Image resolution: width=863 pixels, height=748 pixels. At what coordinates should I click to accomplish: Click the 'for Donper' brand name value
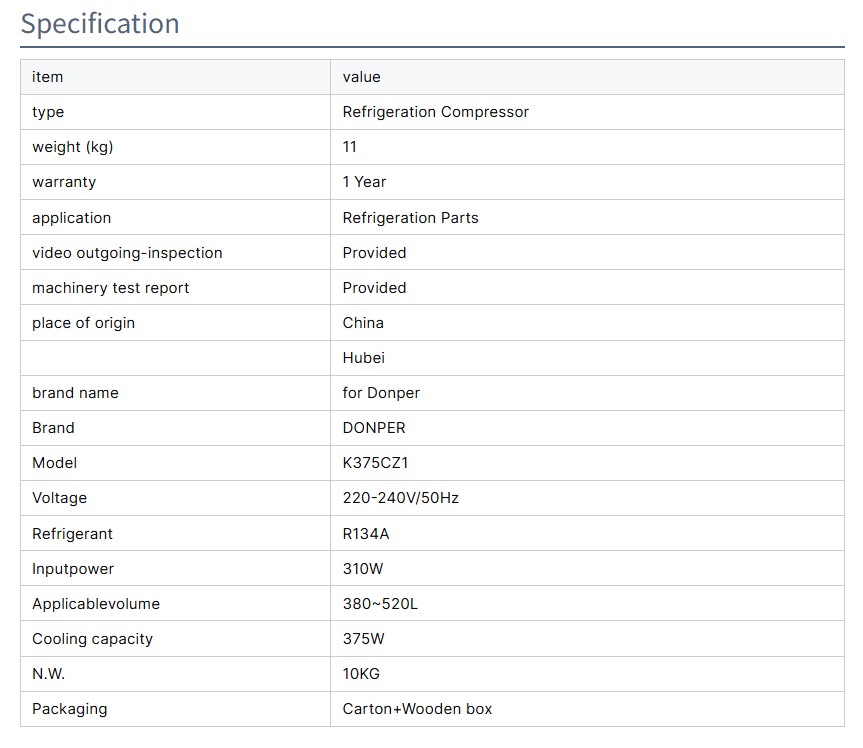point(381,393)
